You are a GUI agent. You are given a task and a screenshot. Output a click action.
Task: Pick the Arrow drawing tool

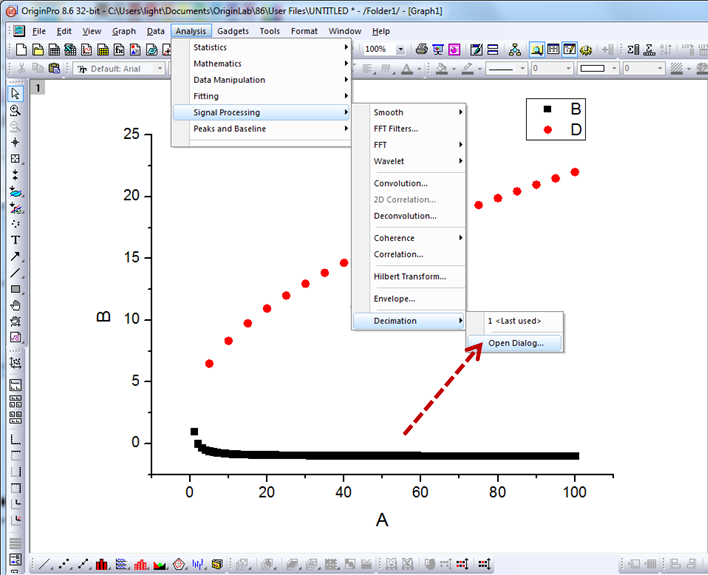pyautogui.click(x=15, y=256)
